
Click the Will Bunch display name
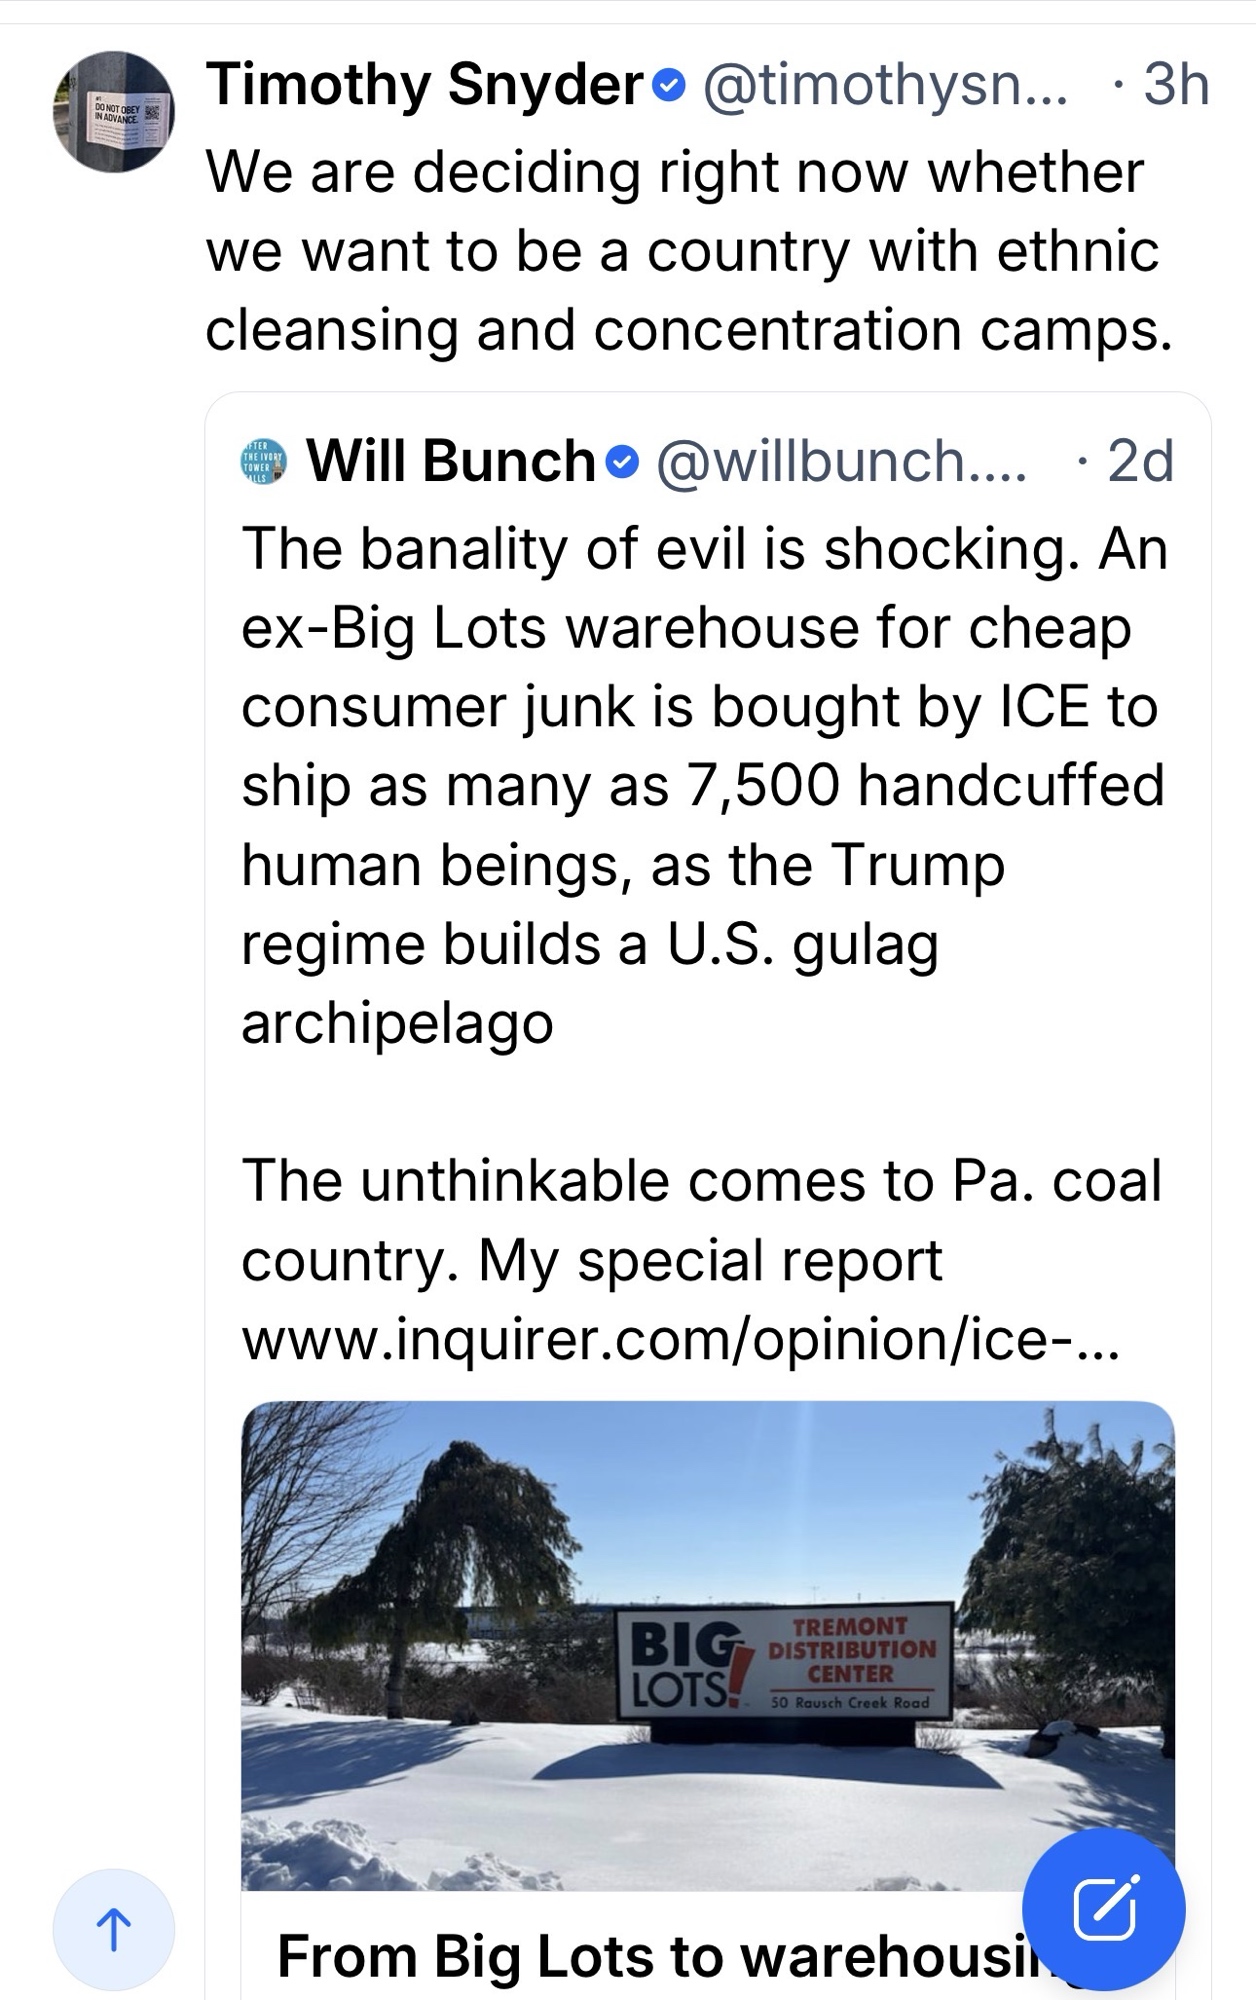pos(450,462)
